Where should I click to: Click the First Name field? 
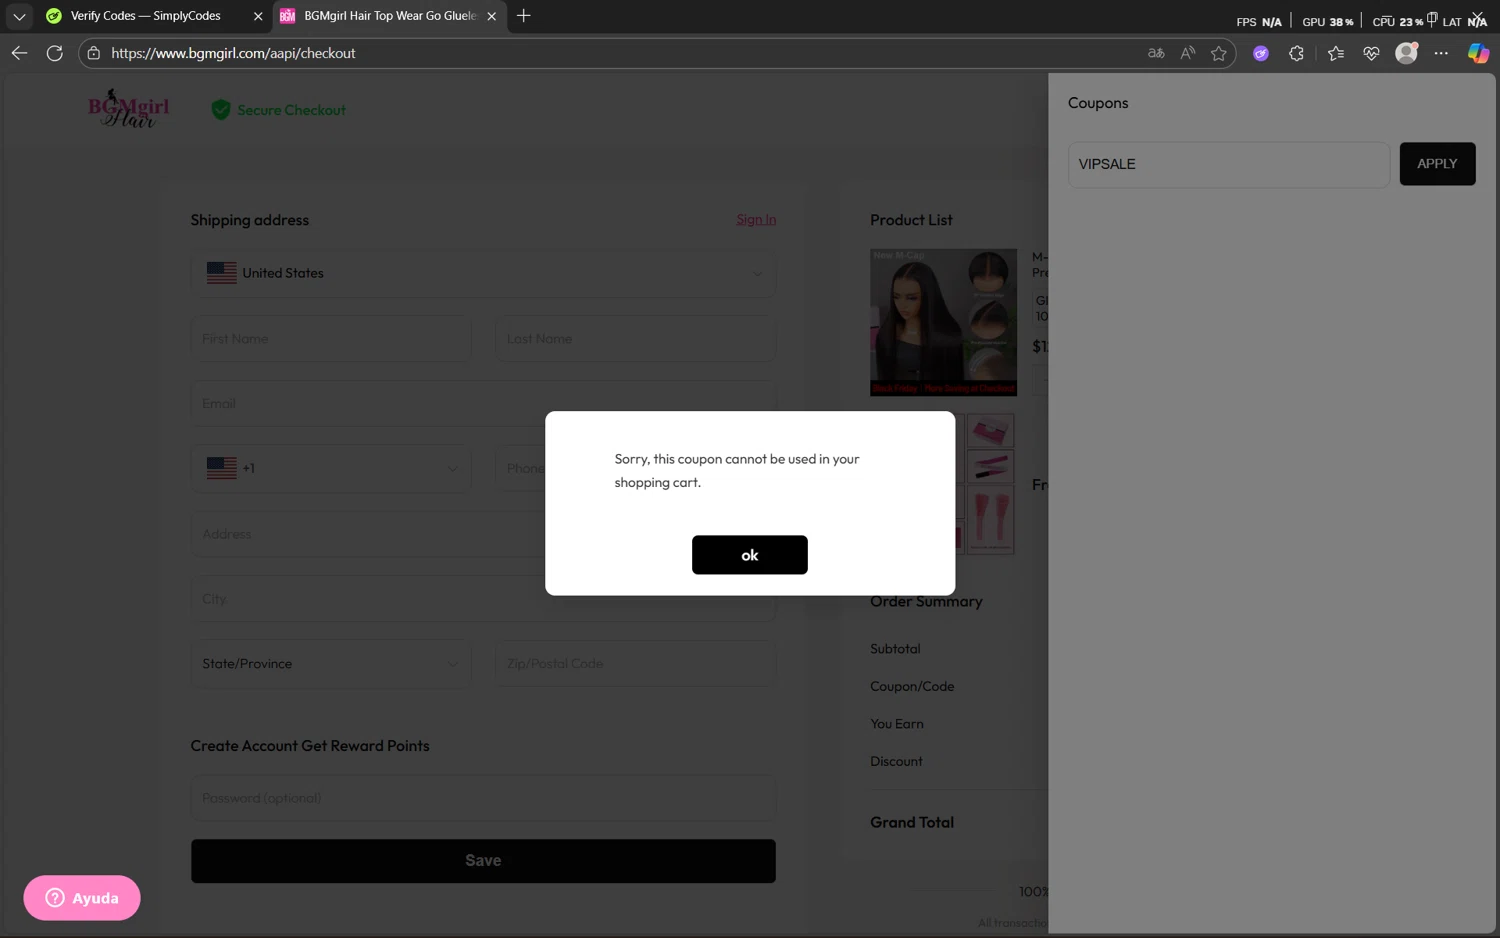point(331,339)
